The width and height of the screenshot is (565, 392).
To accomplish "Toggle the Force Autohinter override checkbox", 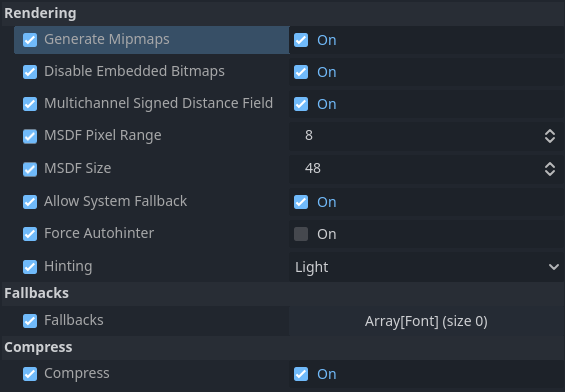I will coord(30,234).
